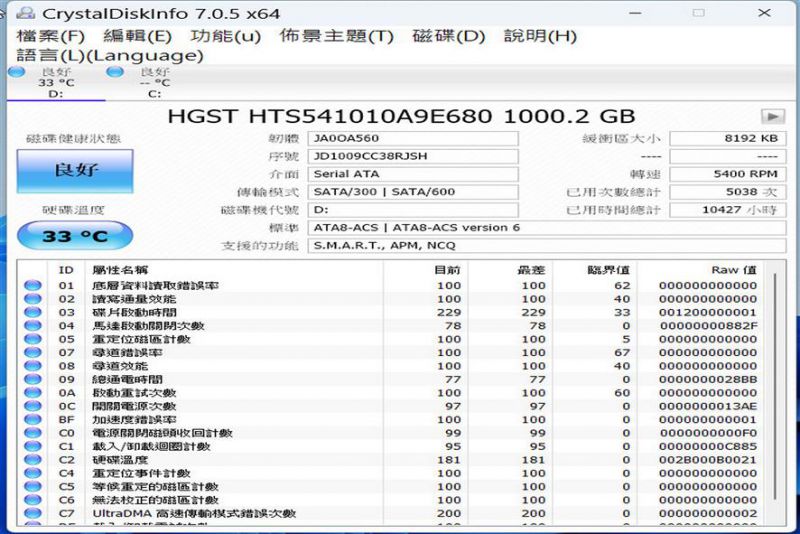Viewport: 800px width, 534px height.
Task: Click the status icon for attribute 03
Action: pos(33,312)
